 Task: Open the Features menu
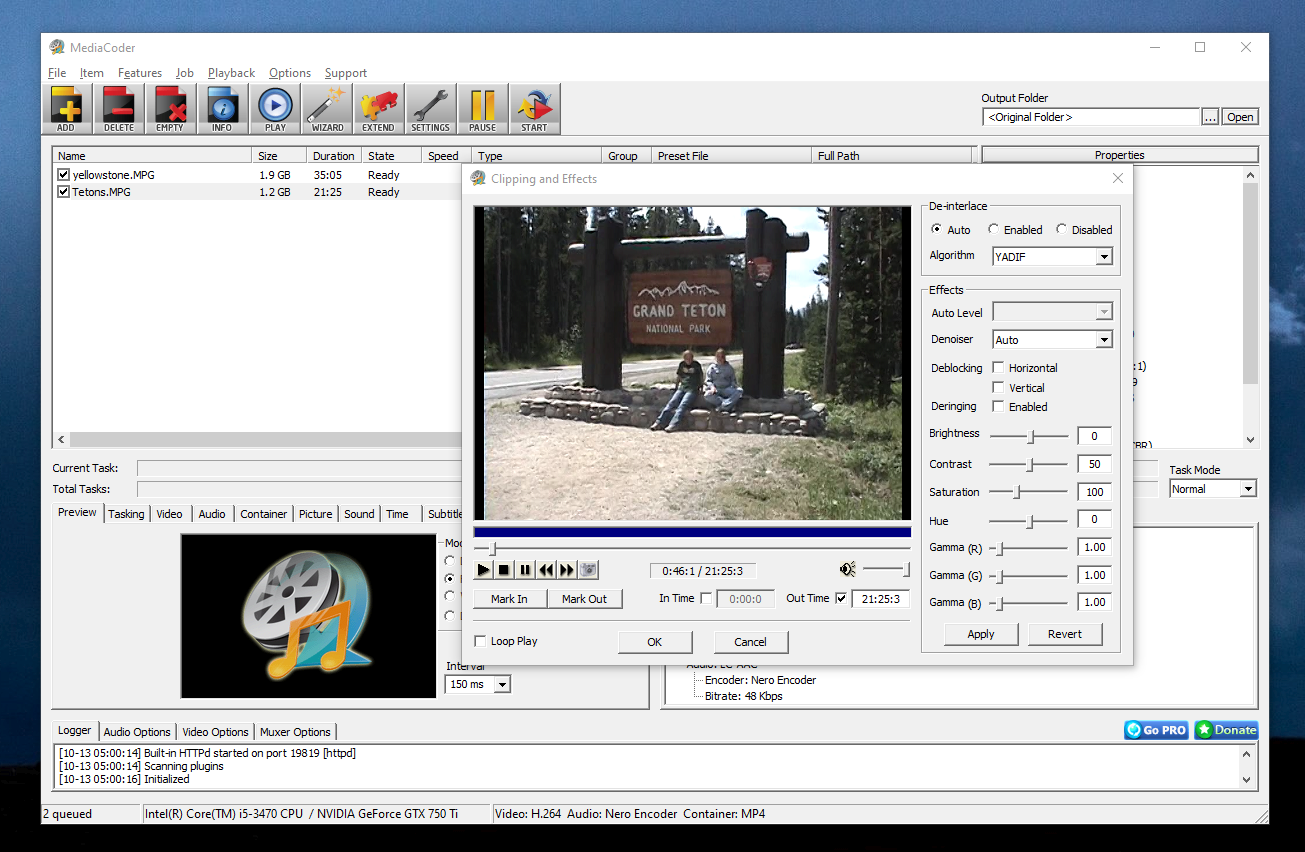[x=140, y=73]
